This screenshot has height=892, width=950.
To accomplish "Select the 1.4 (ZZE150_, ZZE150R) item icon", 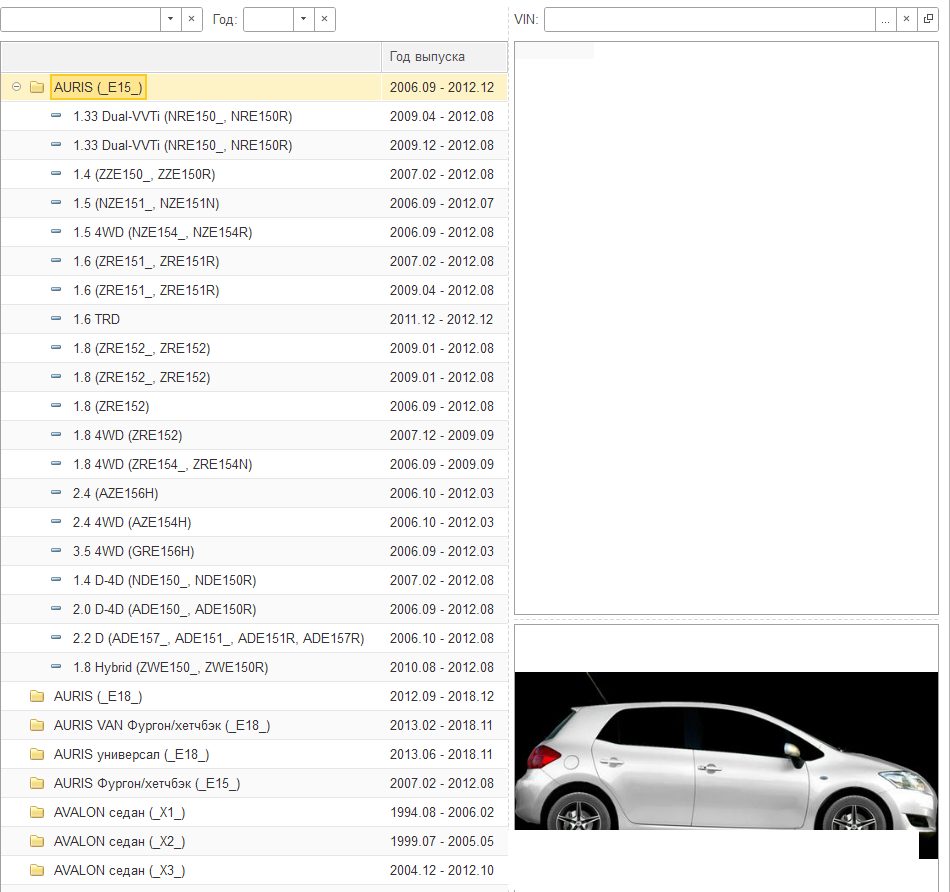I will [56, 173].
